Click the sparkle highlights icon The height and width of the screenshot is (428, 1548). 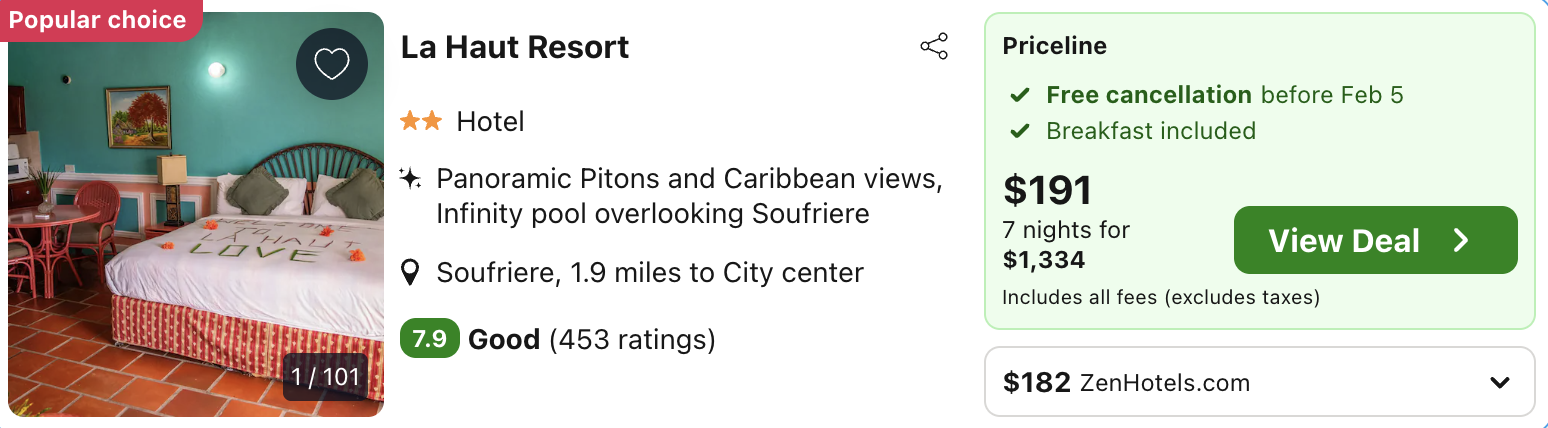point(410,179)
